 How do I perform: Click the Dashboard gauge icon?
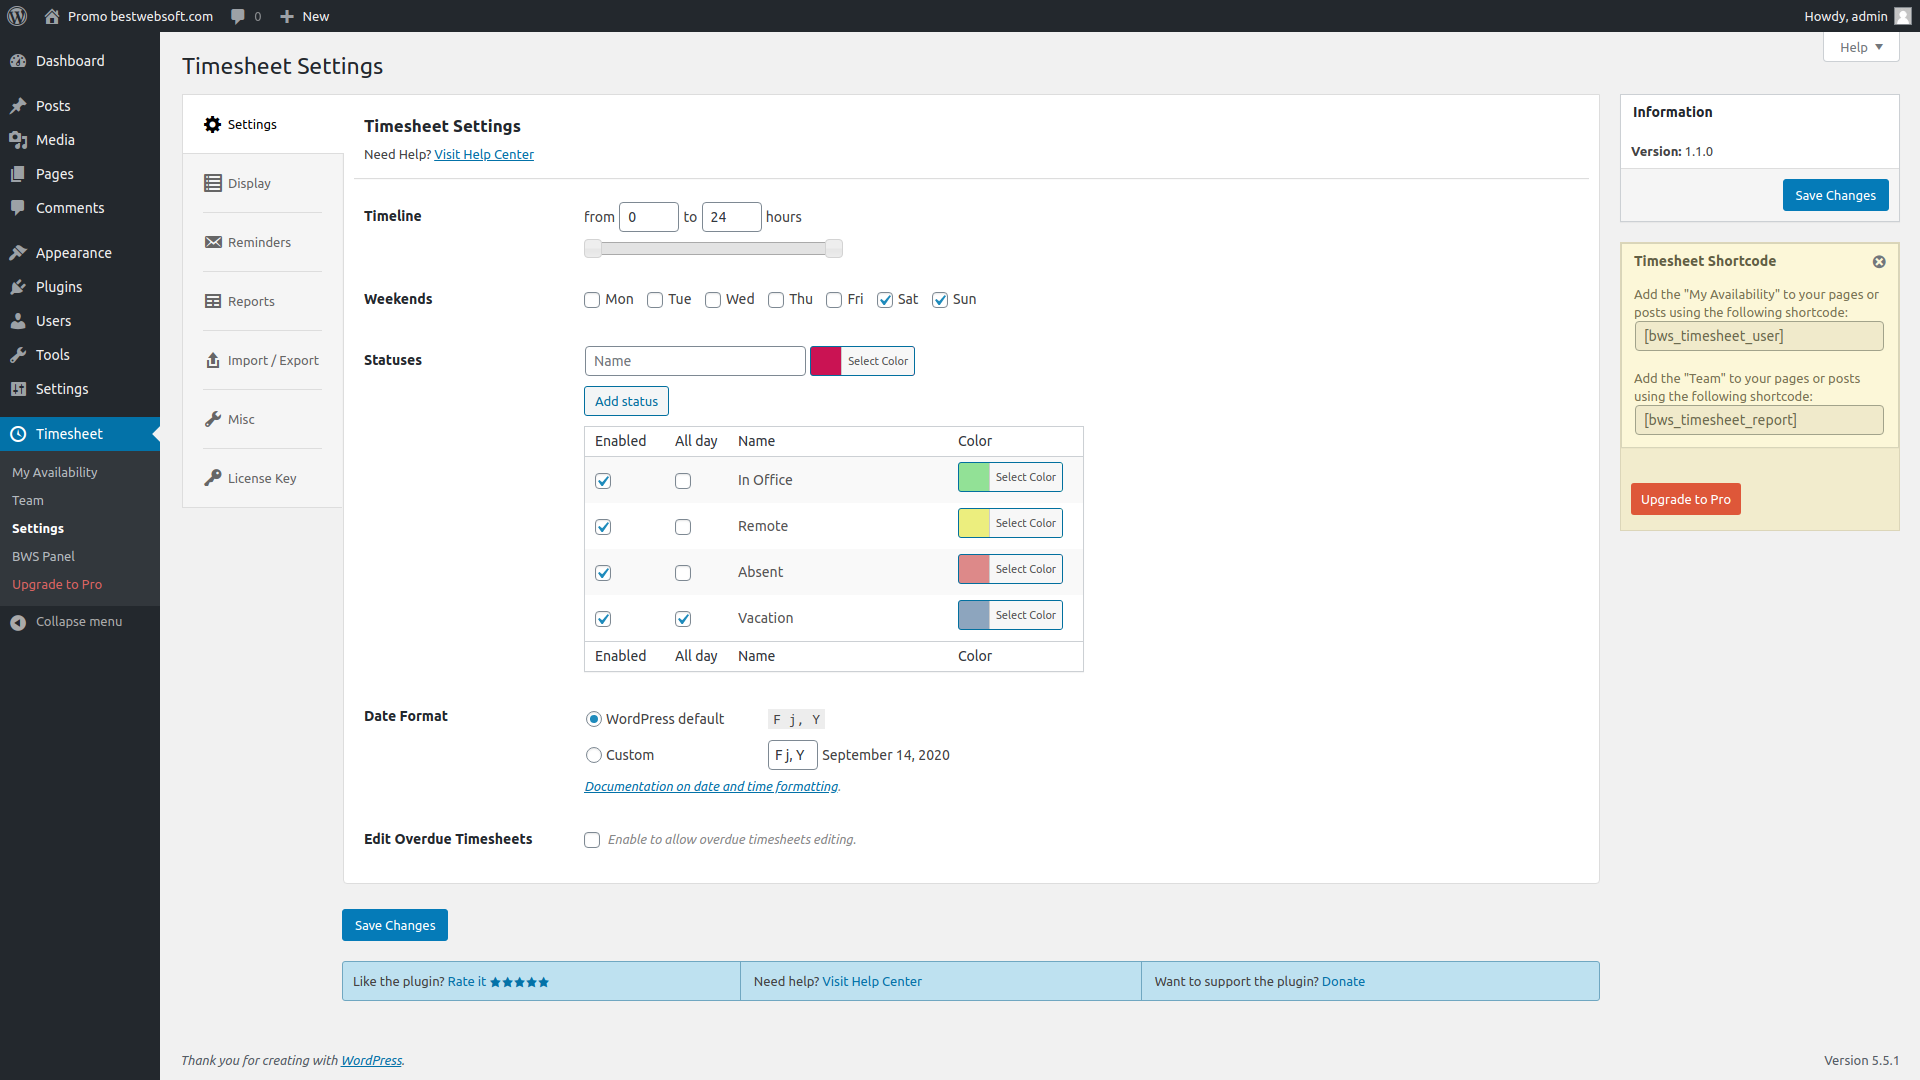tap(18, 61)
